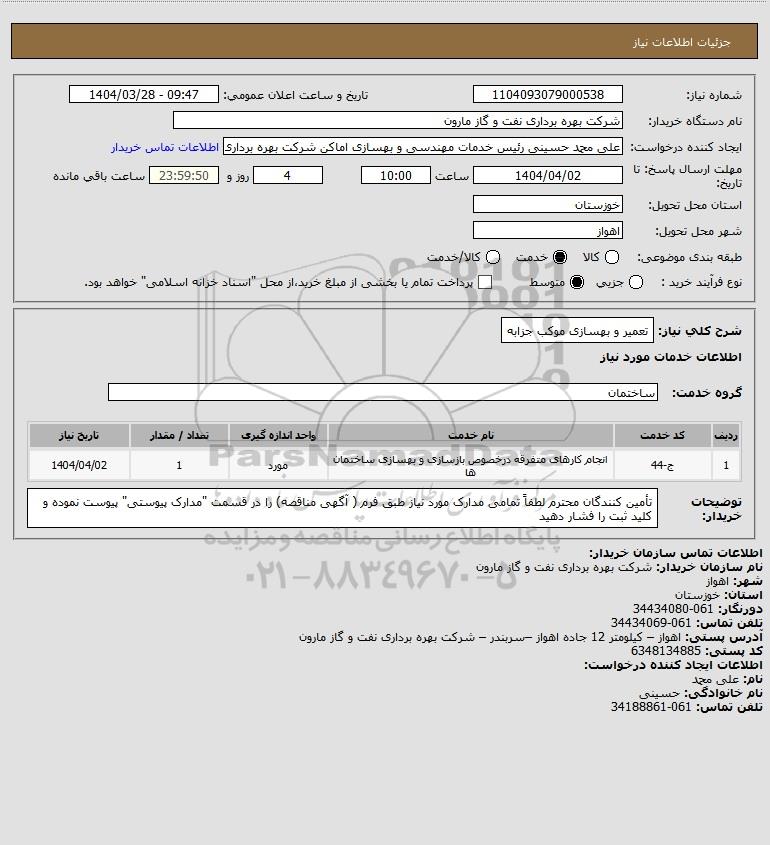Click the contact phone 34434069-061
This screenshot has height=845, width=770.
coord(650,623)
